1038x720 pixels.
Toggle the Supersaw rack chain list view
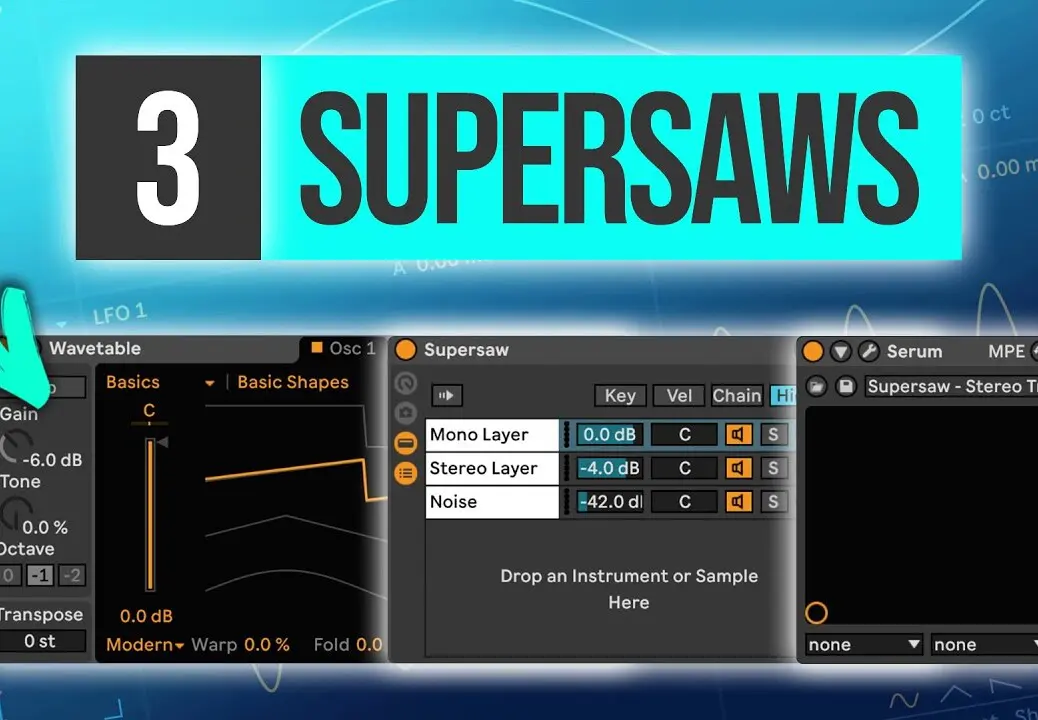[x=406, y=473]
